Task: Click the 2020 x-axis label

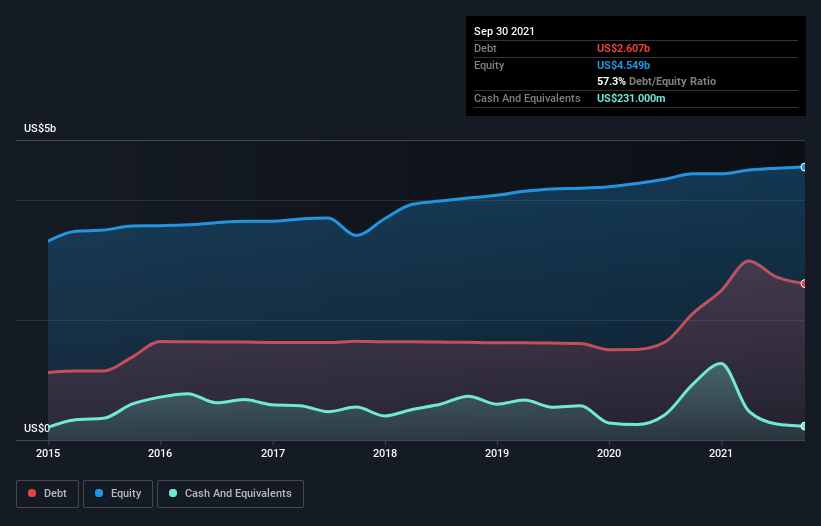Action: click(x=609, y=453)
